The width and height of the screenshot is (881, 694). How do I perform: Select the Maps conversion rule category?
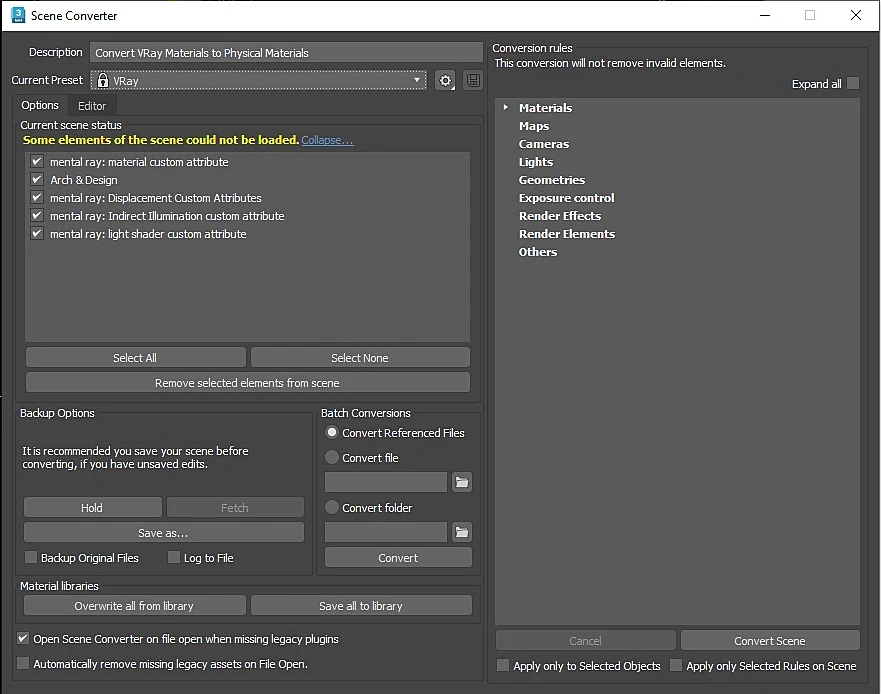point(534,126)
